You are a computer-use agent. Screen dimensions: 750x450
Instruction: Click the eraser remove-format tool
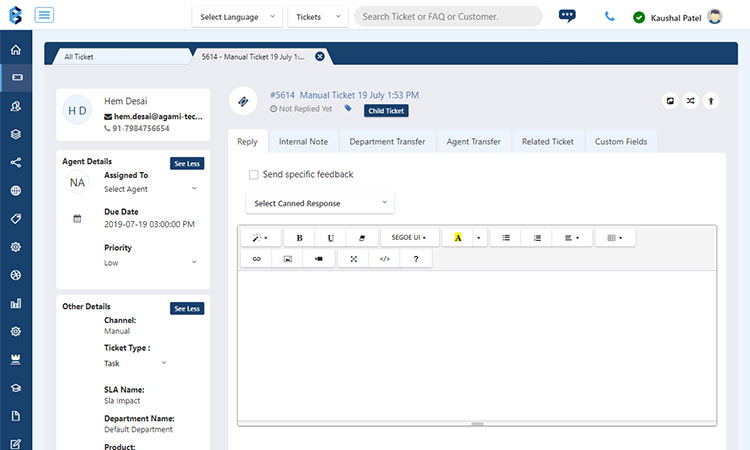362,238
